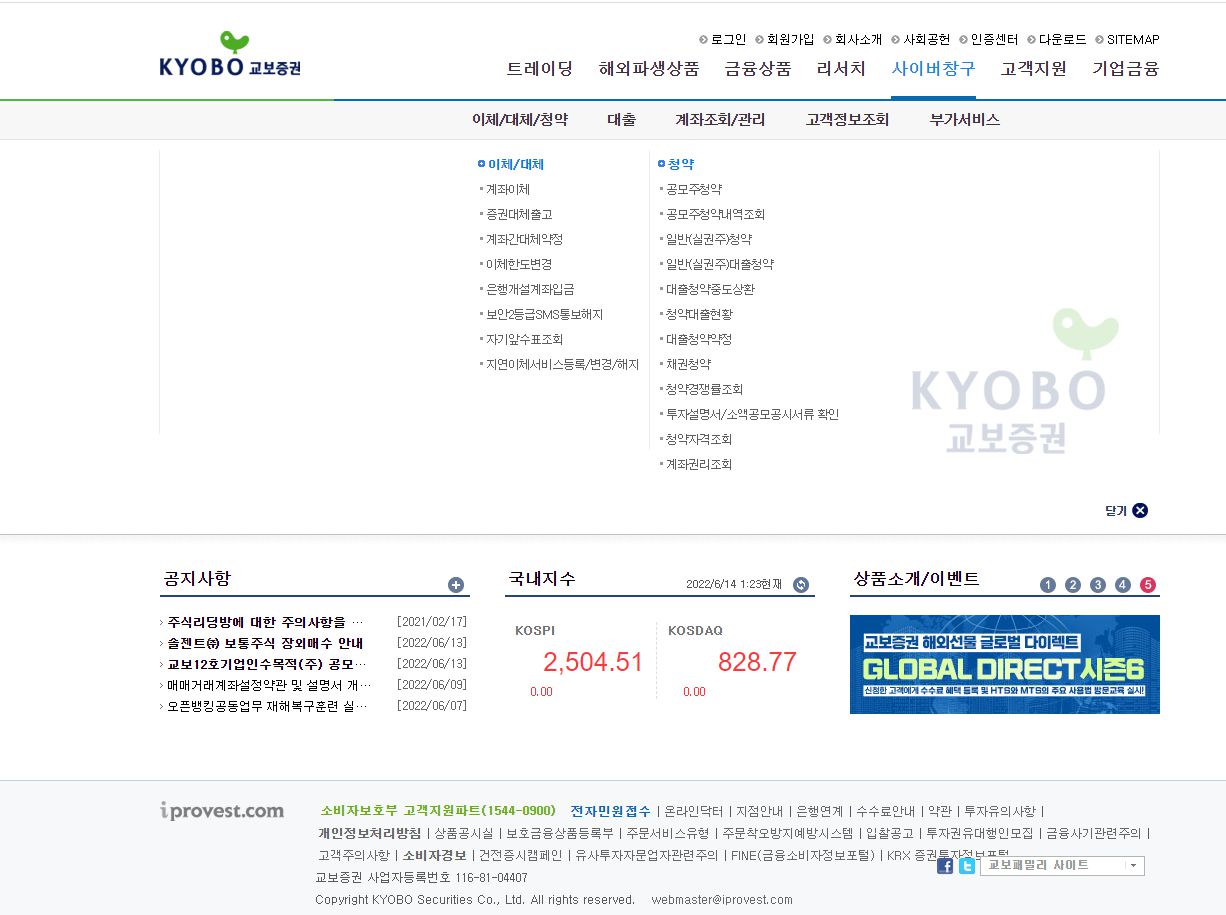The height and width of the screenshot is (915, 1226).
Task: Open 청약경쟁률조회 menu item
Action: pyautogui.click(x=705, y=389)
